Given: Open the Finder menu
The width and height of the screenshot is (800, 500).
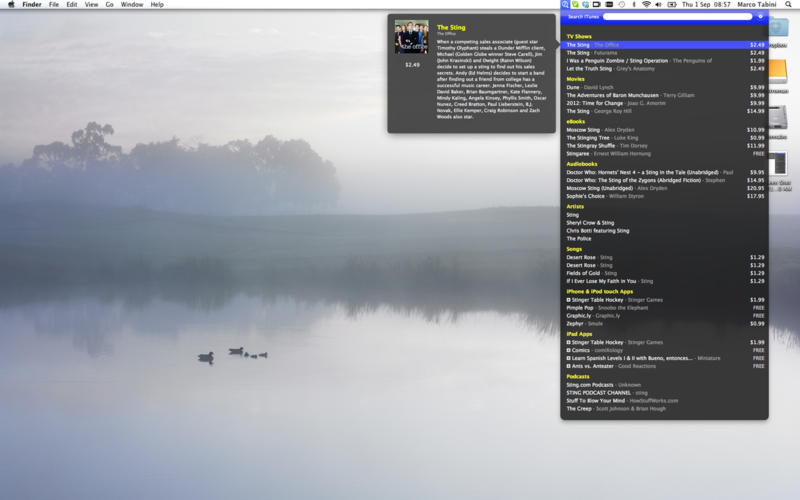Looking at the screenshot, I should (x=31, y=5).
